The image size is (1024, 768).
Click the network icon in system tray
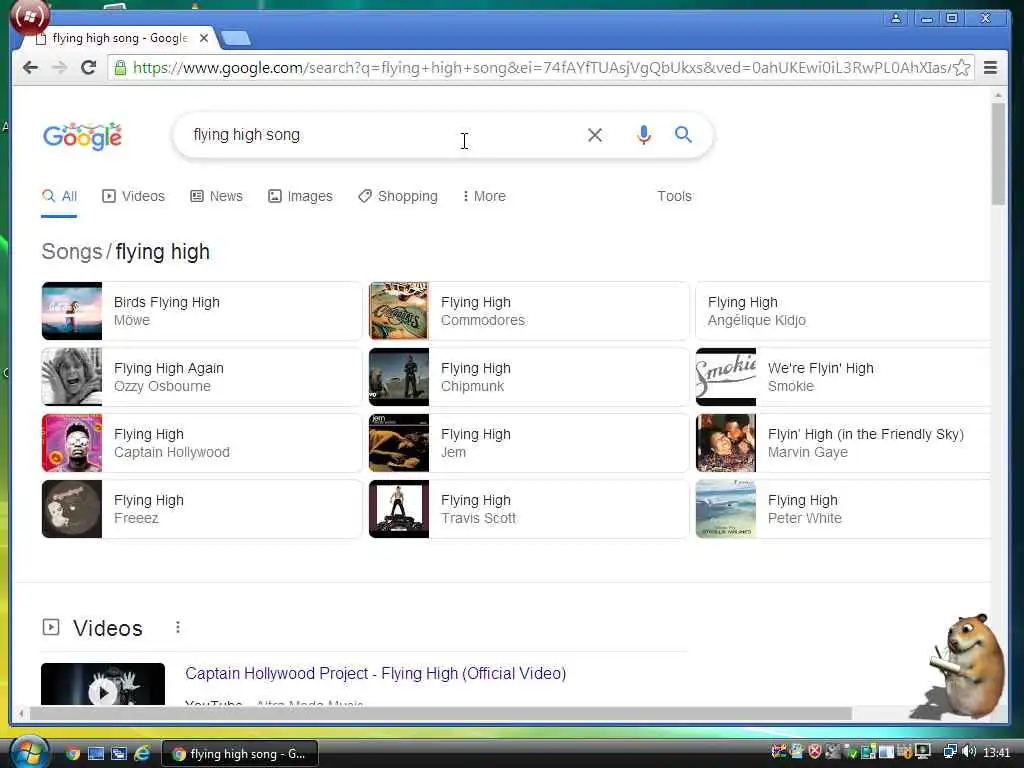click(950, 752)
